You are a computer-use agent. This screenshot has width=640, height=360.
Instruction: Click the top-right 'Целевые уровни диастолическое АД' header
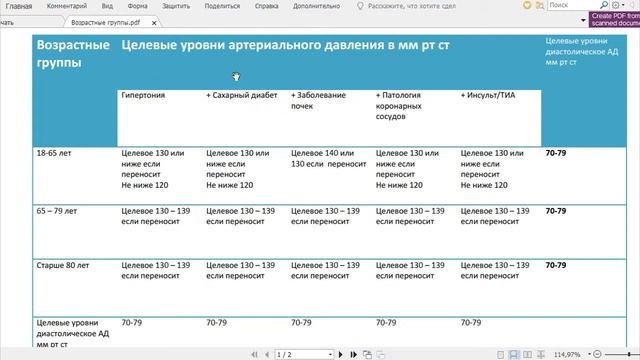582,51
